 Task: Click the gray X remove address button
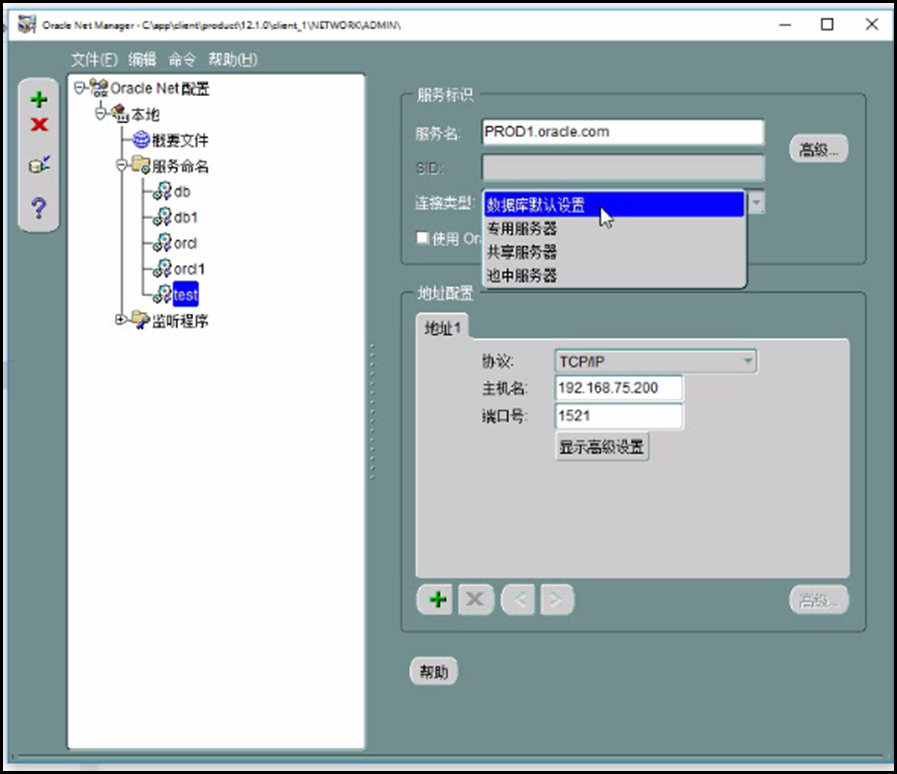475,600
